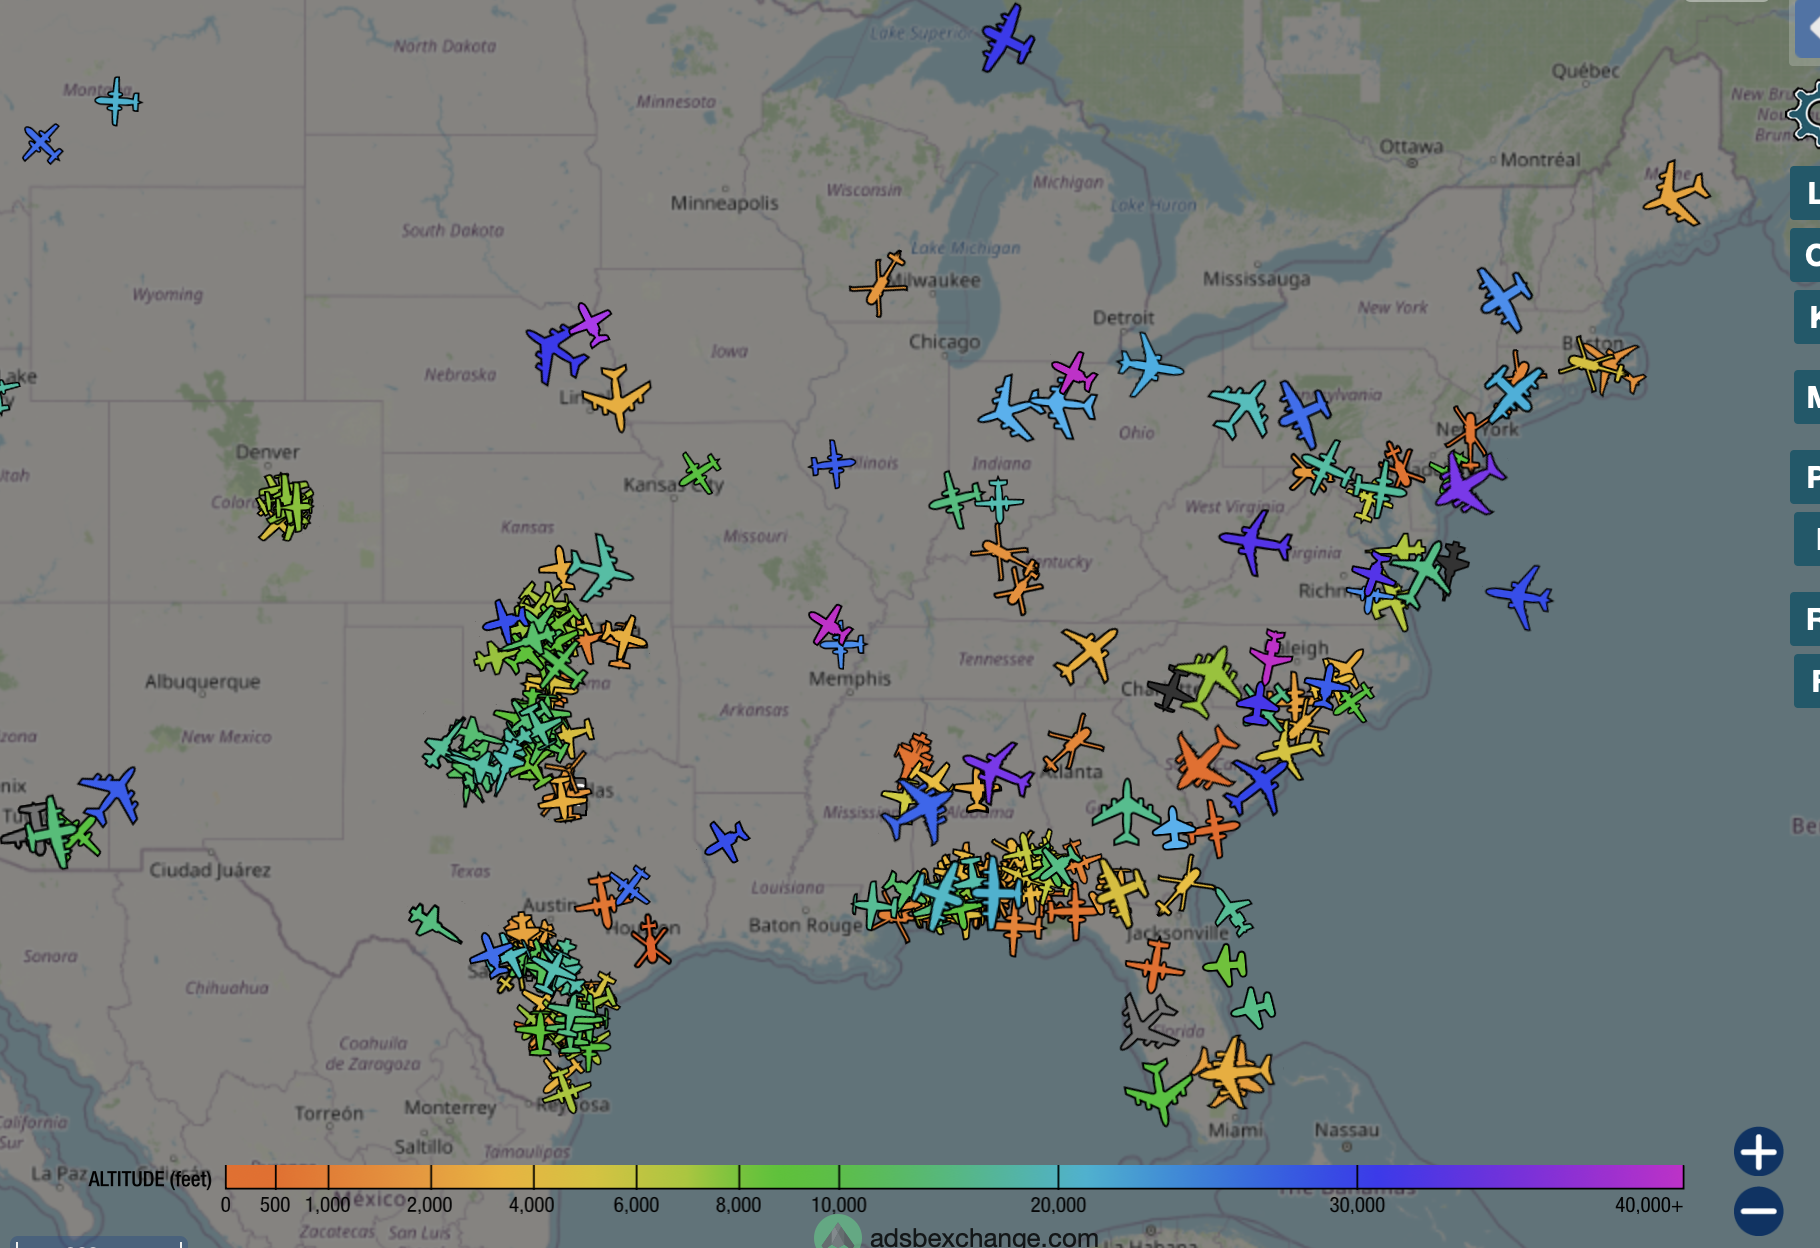Select the orange helicopter near New York
This screenshot has width=1820, height=1248.
1468,430
